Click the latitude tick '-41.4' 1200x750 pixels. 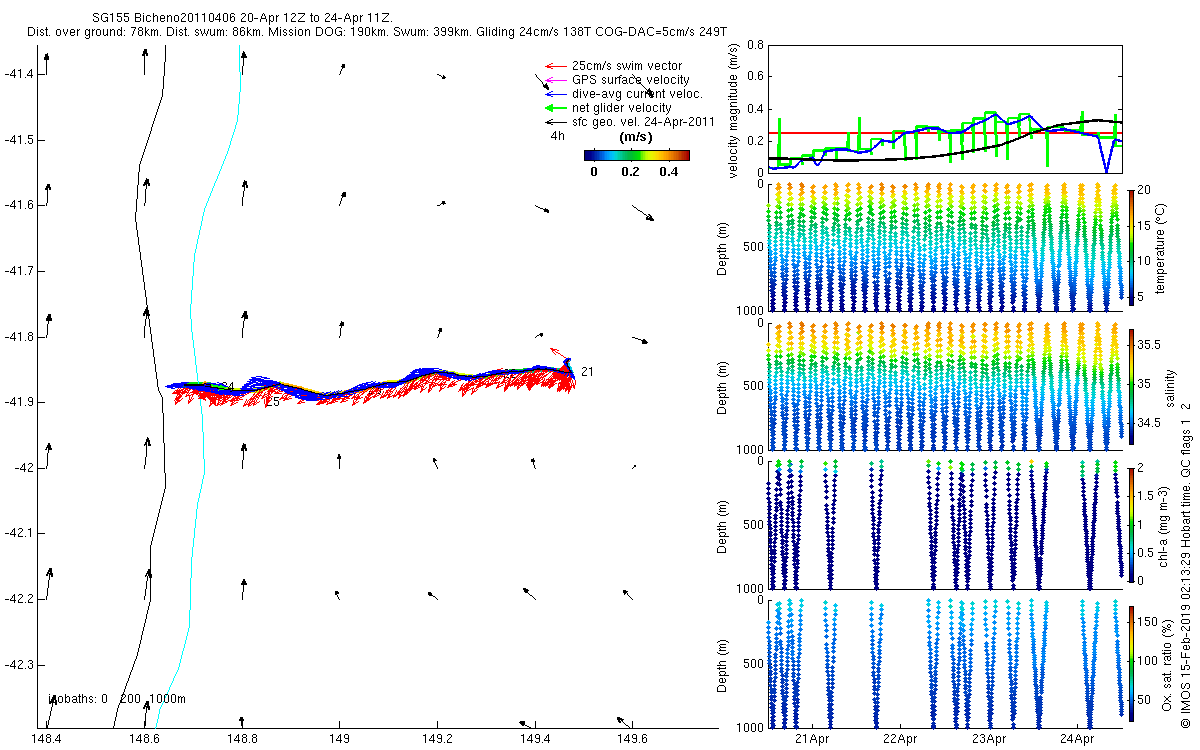pos(20,74)
